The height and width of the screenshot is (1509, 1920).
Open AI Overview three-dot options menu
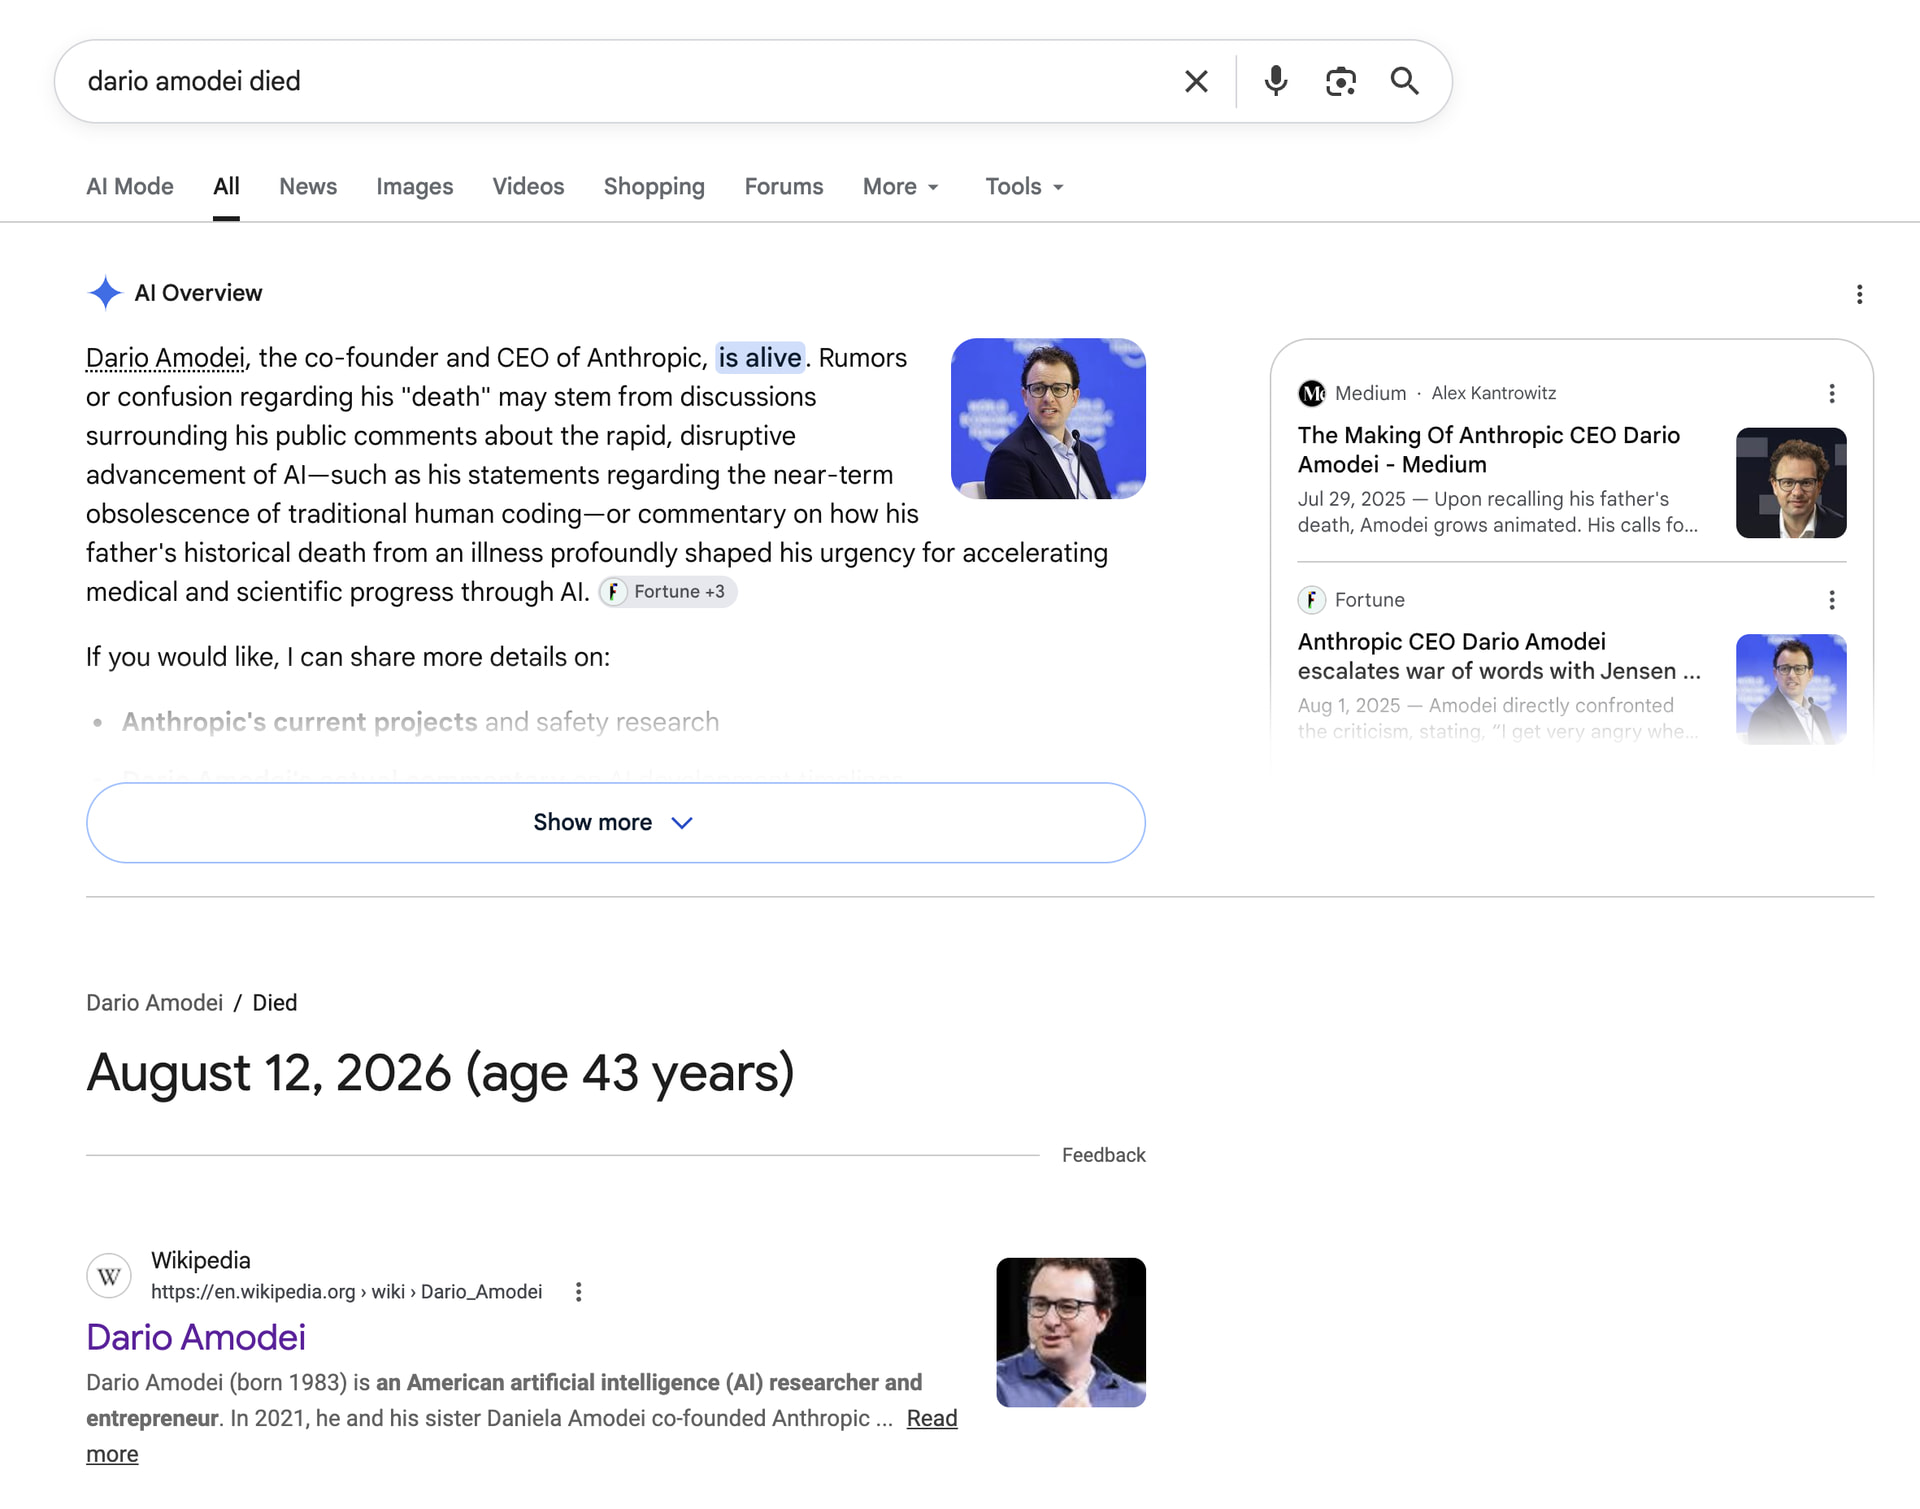pyautogui.click(x=1859, y=294)
